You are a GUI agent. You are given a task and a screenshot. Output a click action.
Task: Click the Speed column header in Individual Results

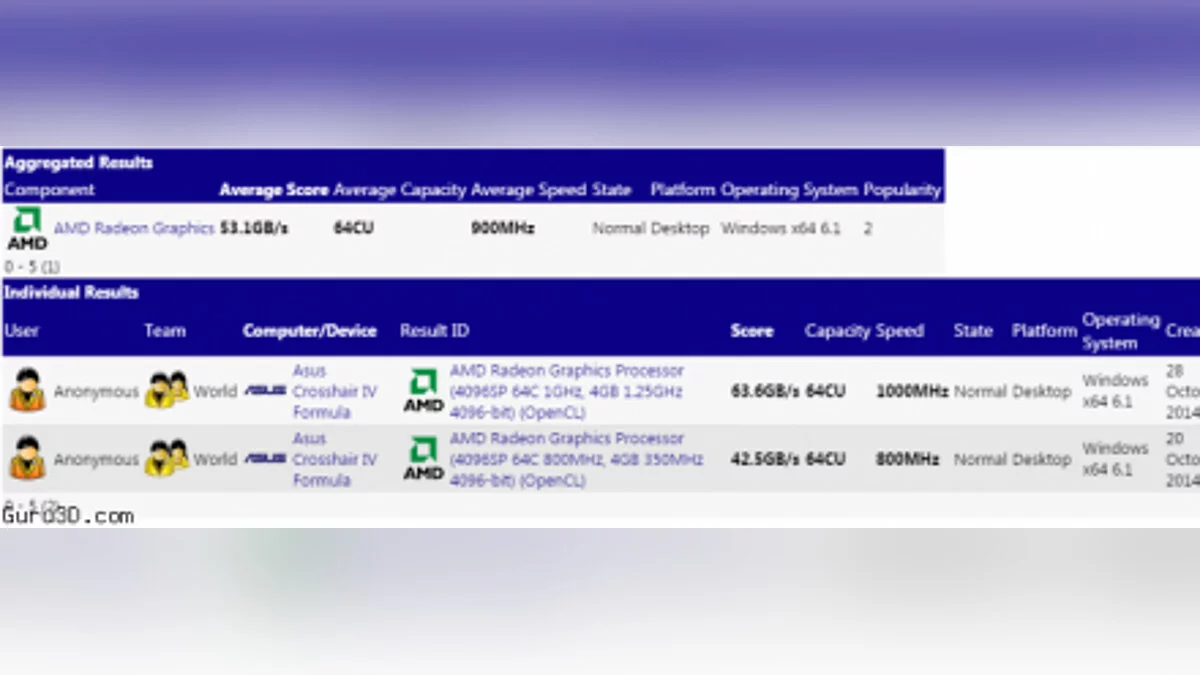[x=900, y=331]
